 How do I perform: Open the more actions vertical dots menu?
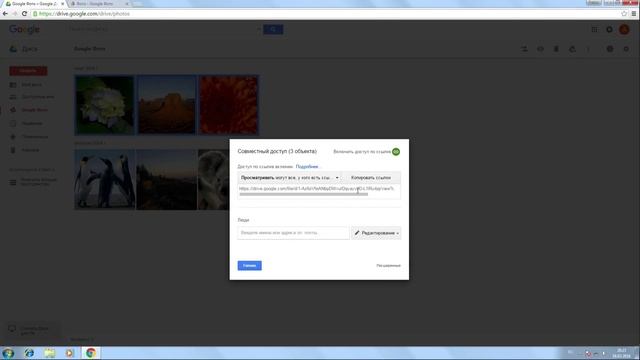[x=588, y=49]
